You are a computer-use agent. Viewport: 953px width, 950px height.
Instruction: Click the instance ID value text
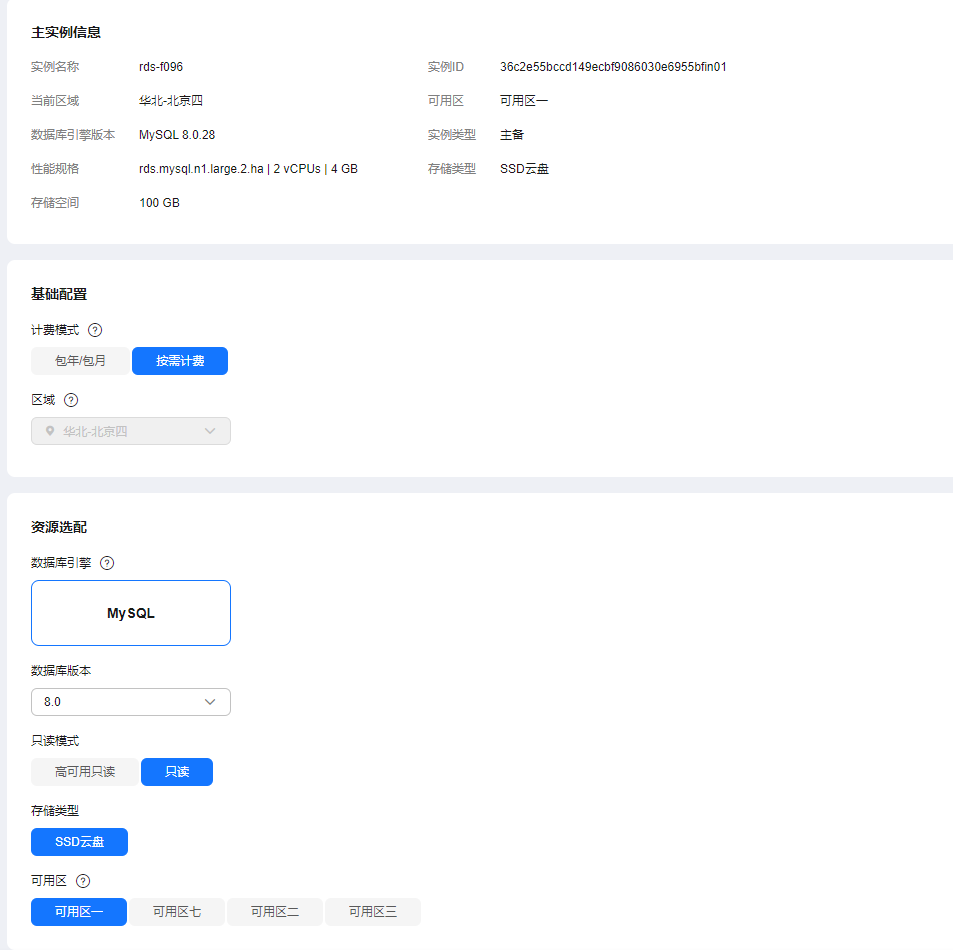613,67
